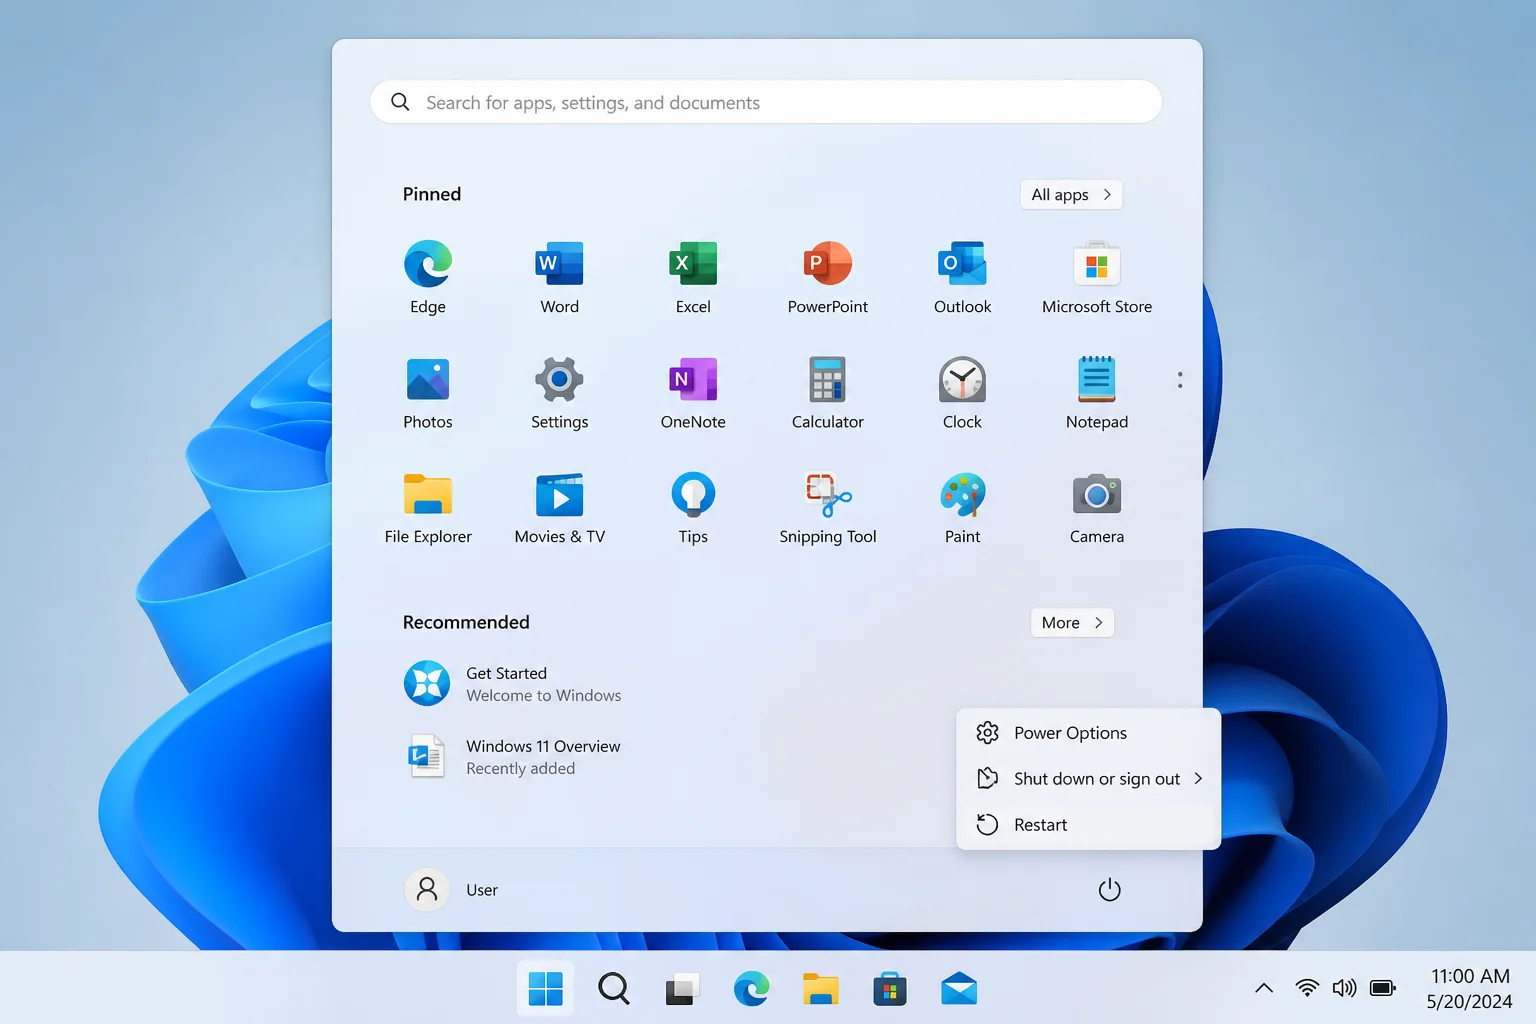Click the volume speaker icon
Image resolution: width=1536 pixels, height=1024 pixels.
pos(1344,988)
